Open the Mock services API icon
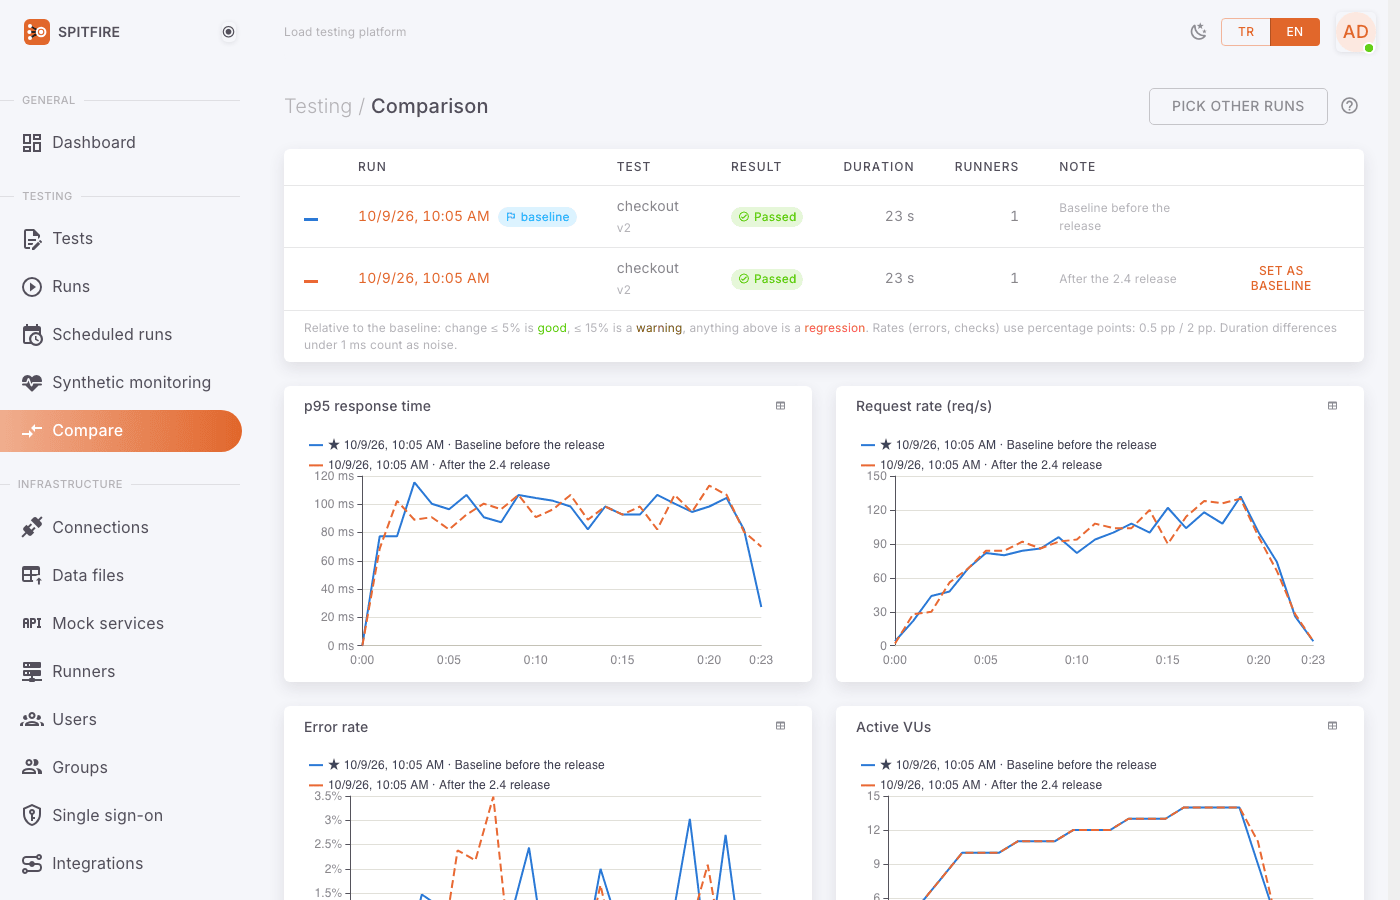Image resolution: width=1400 pixels, height=900 pixels. tap(32, 623)
